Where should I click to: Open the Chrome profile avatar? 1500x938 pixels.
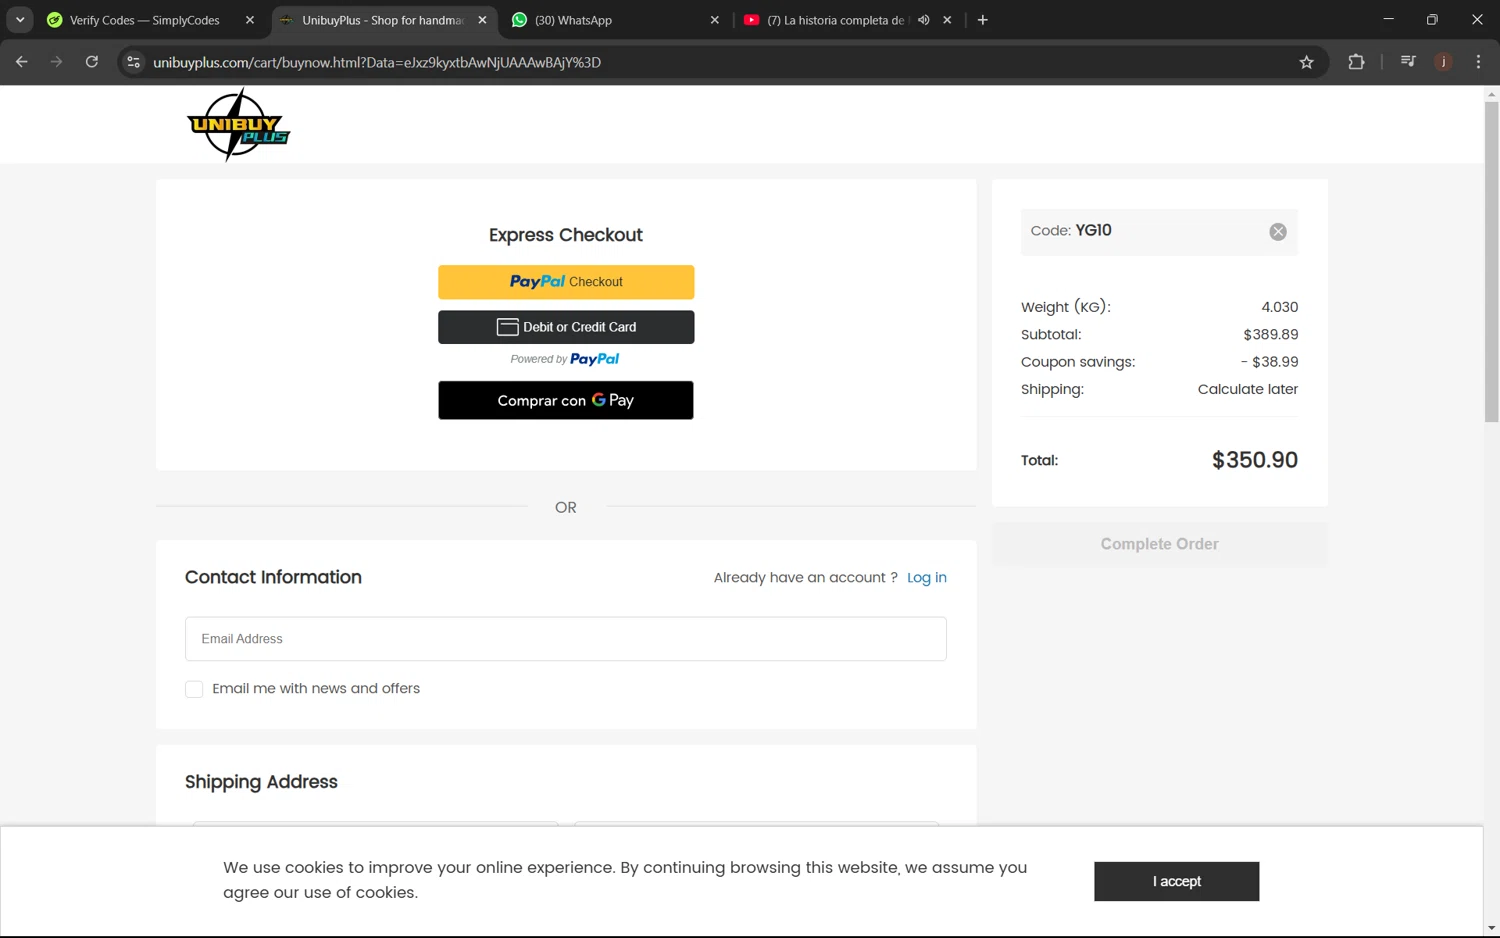click(1443, 62)
